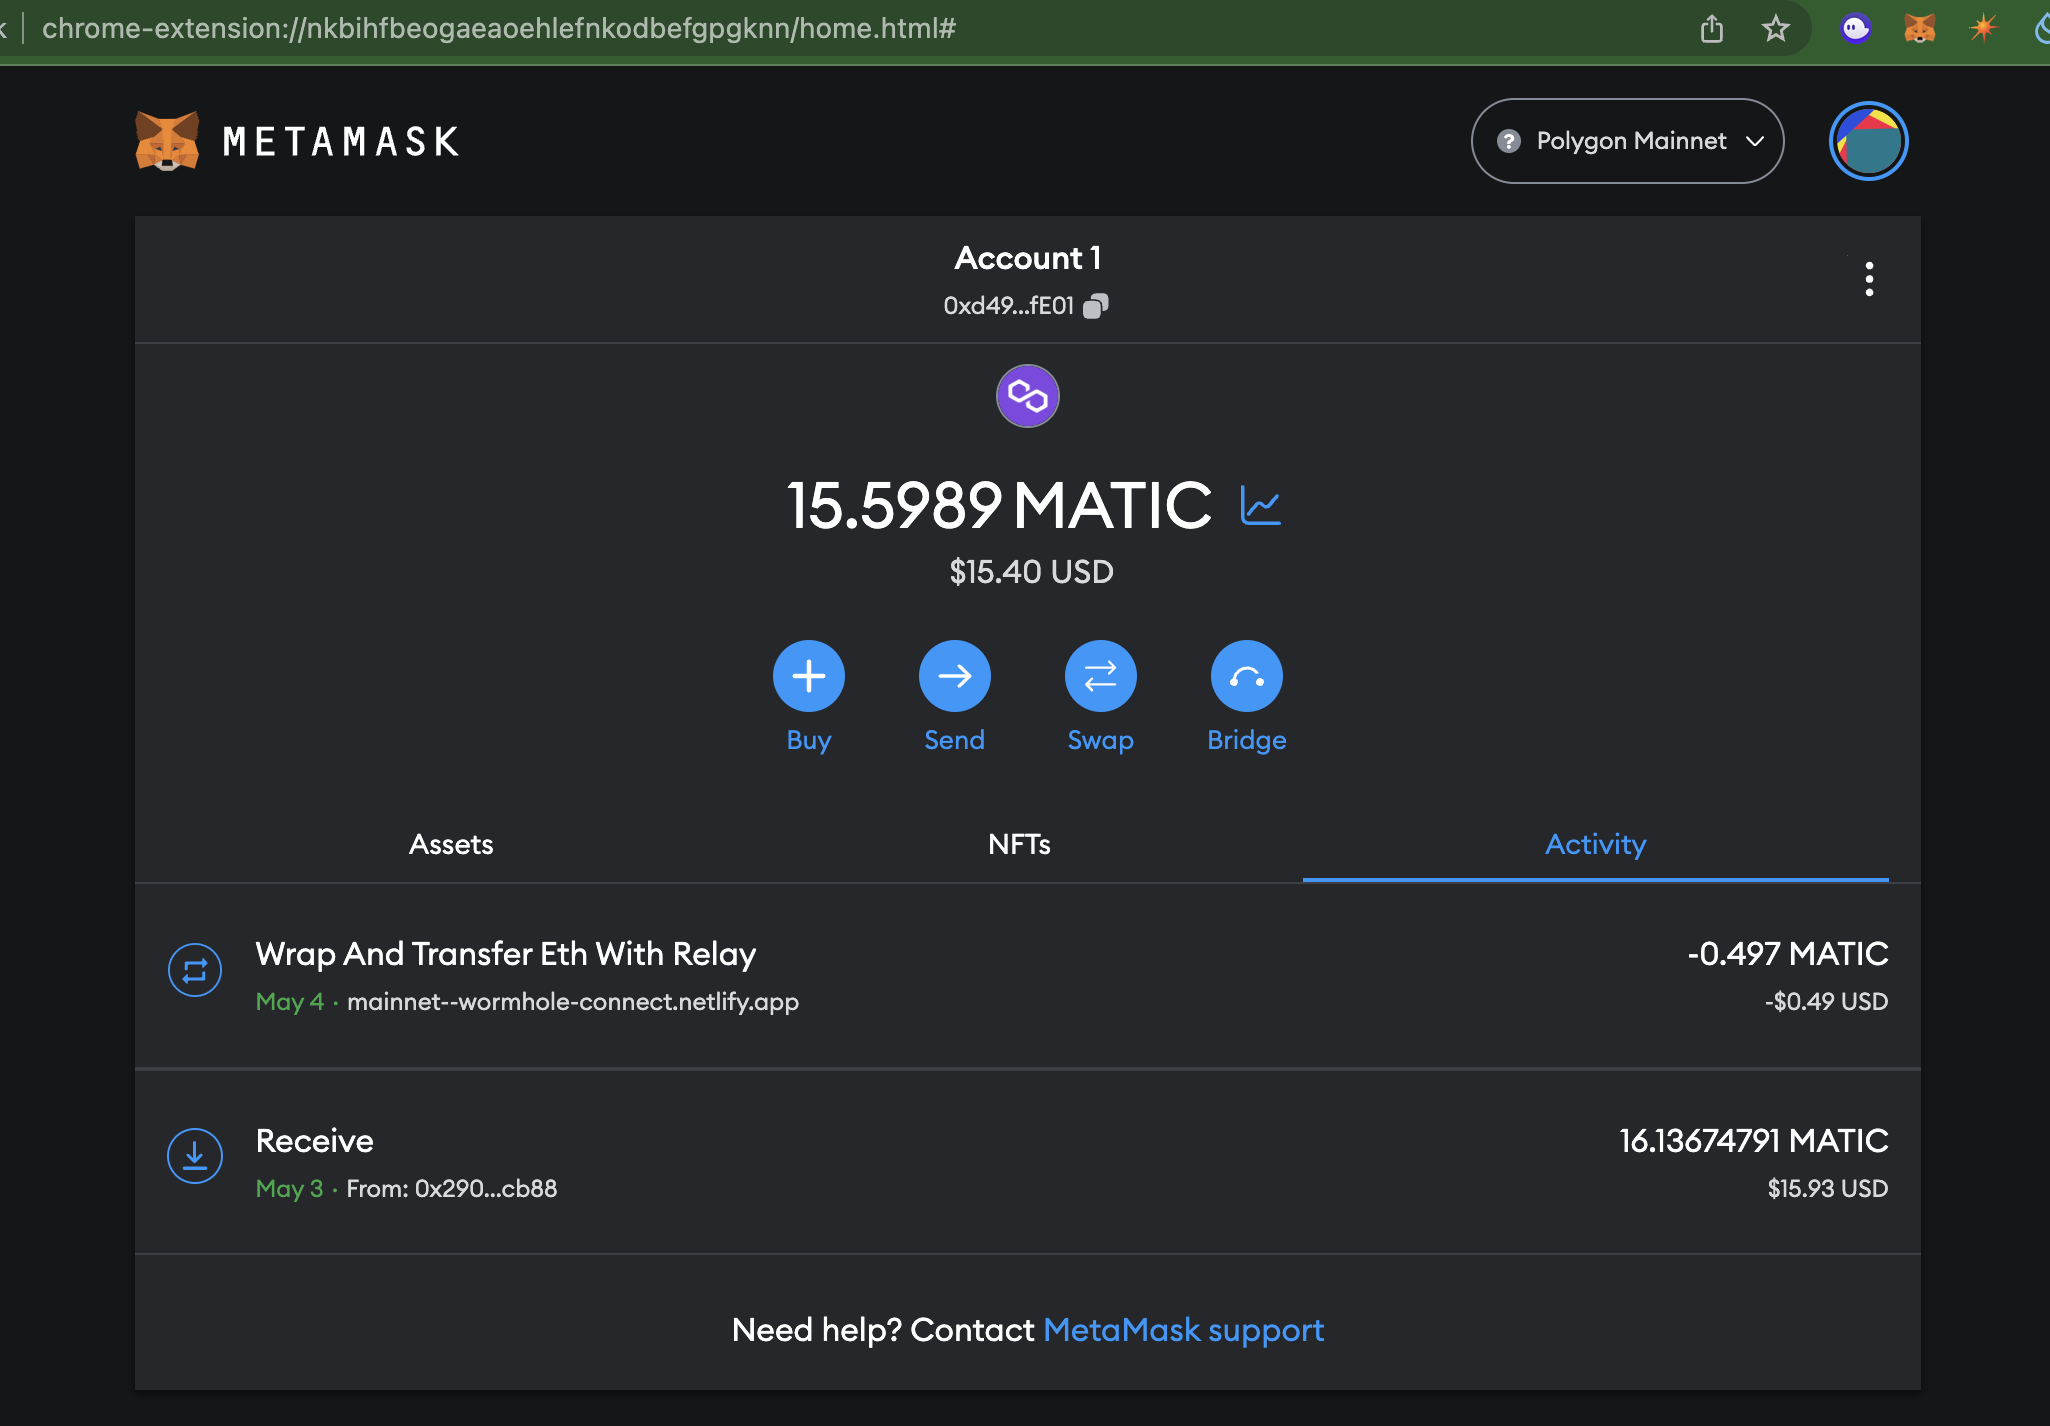
Task: Copy account address with copy icon
Action: (x=1096, y=306)
